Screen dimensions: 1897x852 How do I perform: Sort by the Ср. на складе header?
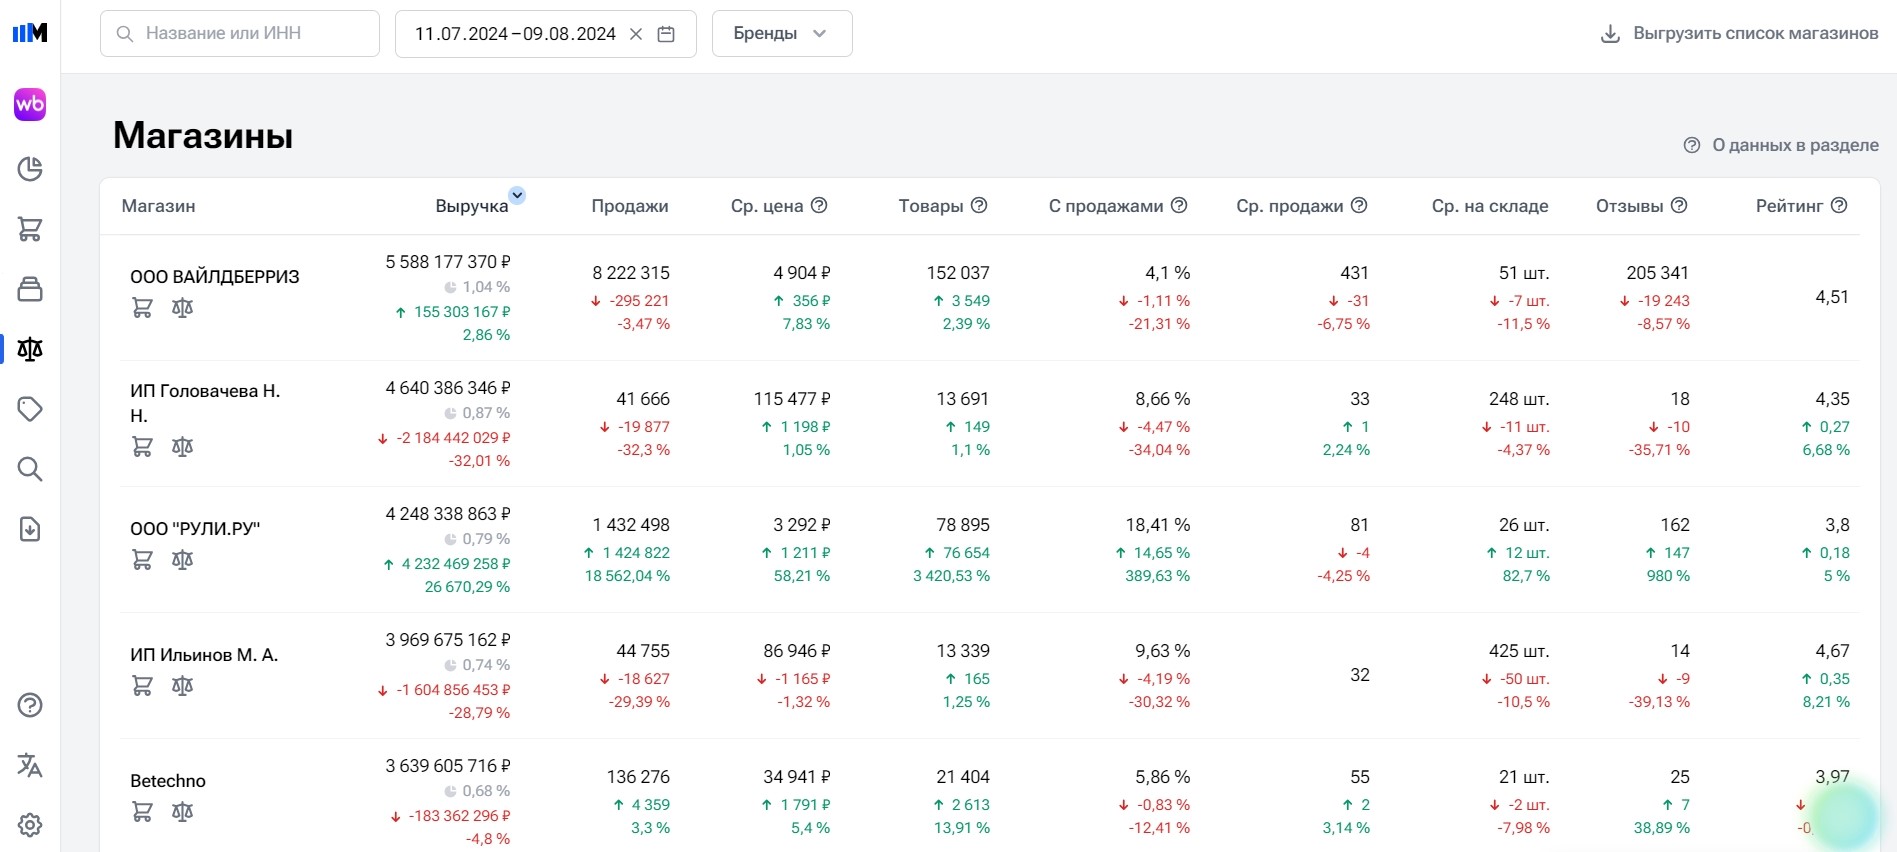[1490, 206]
